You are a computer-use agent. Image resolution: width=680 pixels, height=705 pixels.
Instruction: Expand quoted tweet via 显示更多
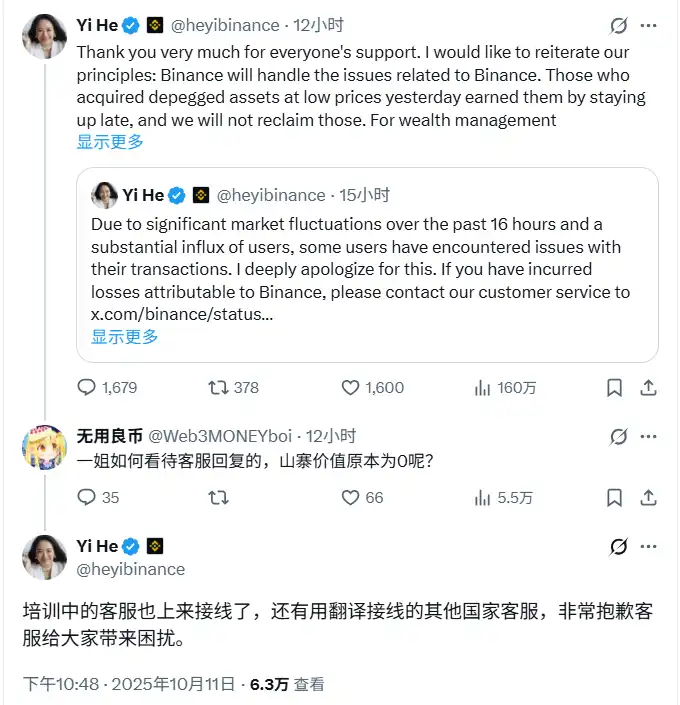pos(124,337)
